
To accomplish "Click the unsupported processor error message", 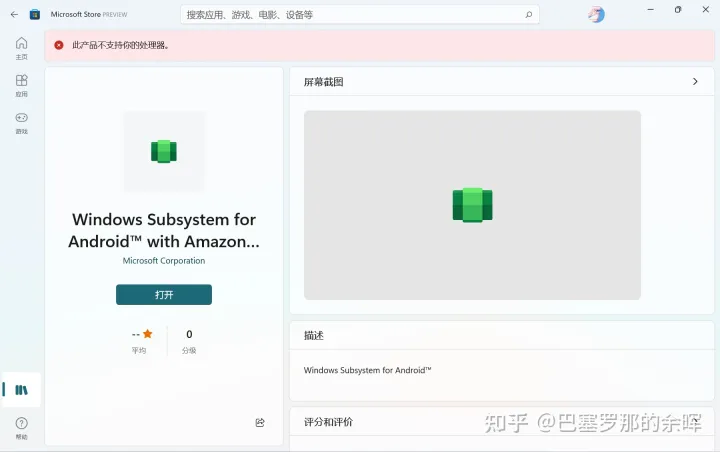I will (x=120, y=45).
